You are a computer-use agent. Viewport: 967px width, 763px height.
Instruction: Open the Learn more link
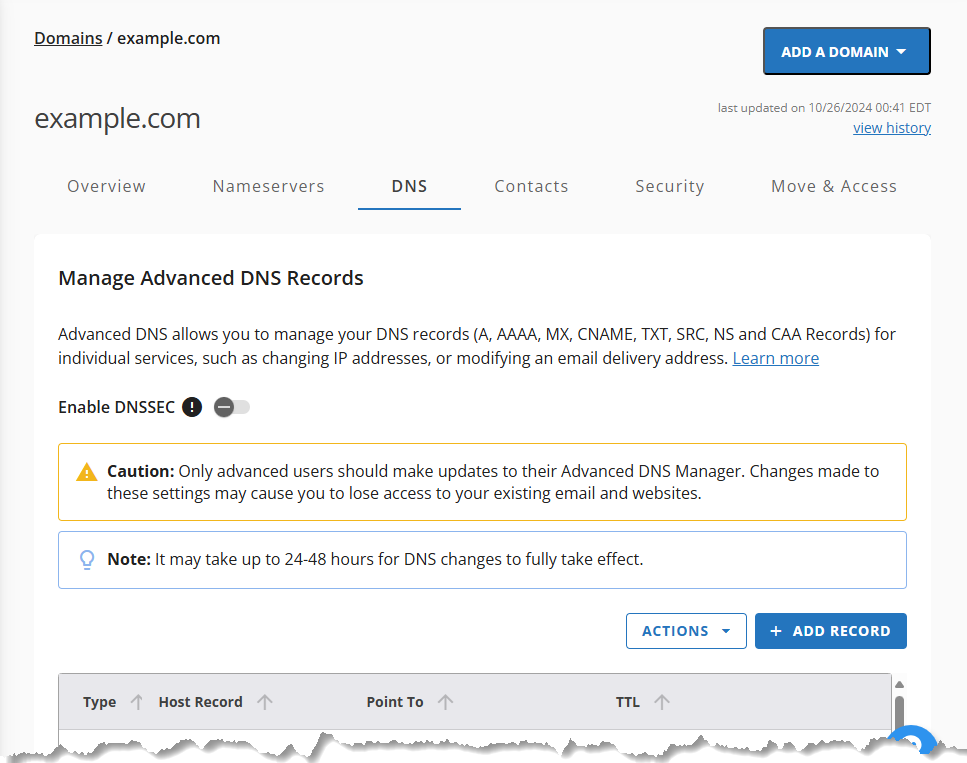(x=775, y=358)
